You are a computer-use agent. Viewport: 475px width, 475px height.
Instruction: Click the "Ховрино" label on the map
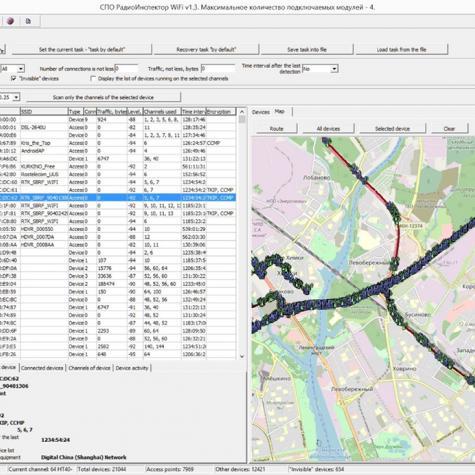click(404, 369)
